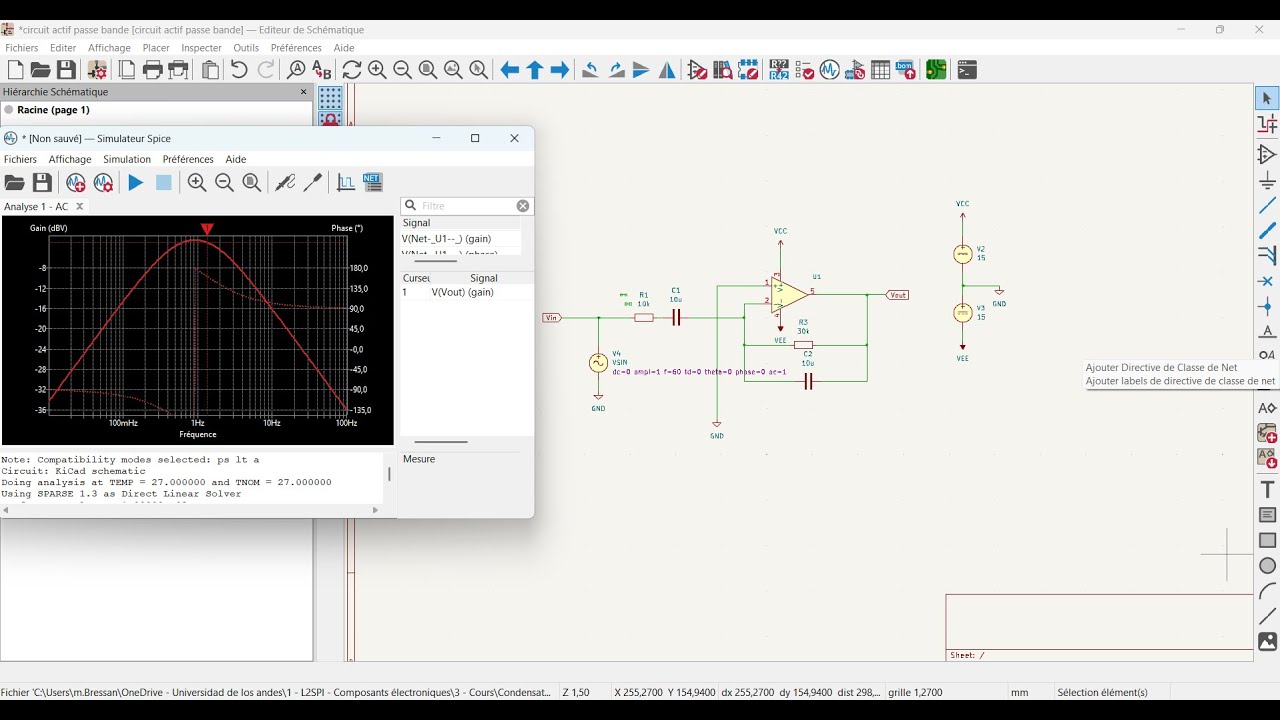The width and height of the screenshot is (1280, 720).
Task: Open Find and Replace tool
Action: tap(321, 70)
